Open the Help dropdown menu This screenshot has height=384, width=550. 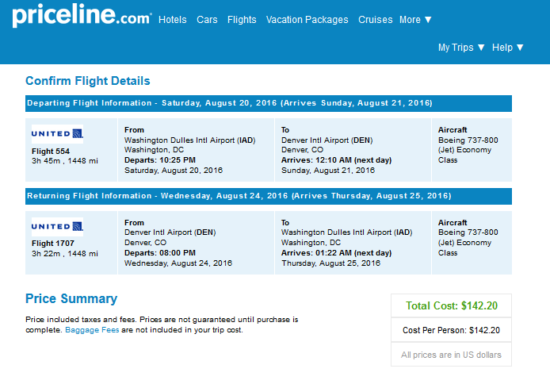508,47
